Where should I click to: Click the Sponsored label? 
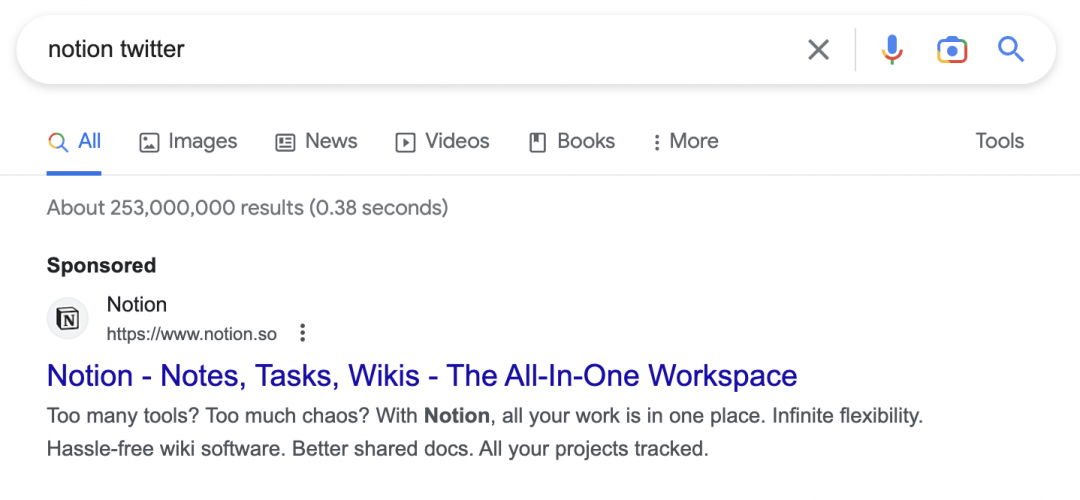[101, 265]
